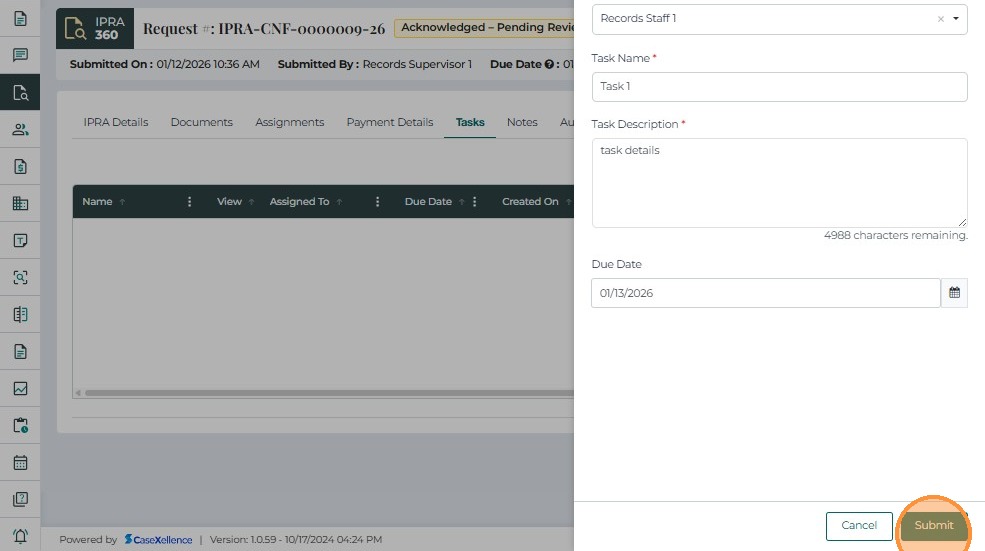Open the calendar picker beside Due Date
Image resolution: width=985 pixels, height=551 pixels.
pyautogui.click(x=954, y=293)
